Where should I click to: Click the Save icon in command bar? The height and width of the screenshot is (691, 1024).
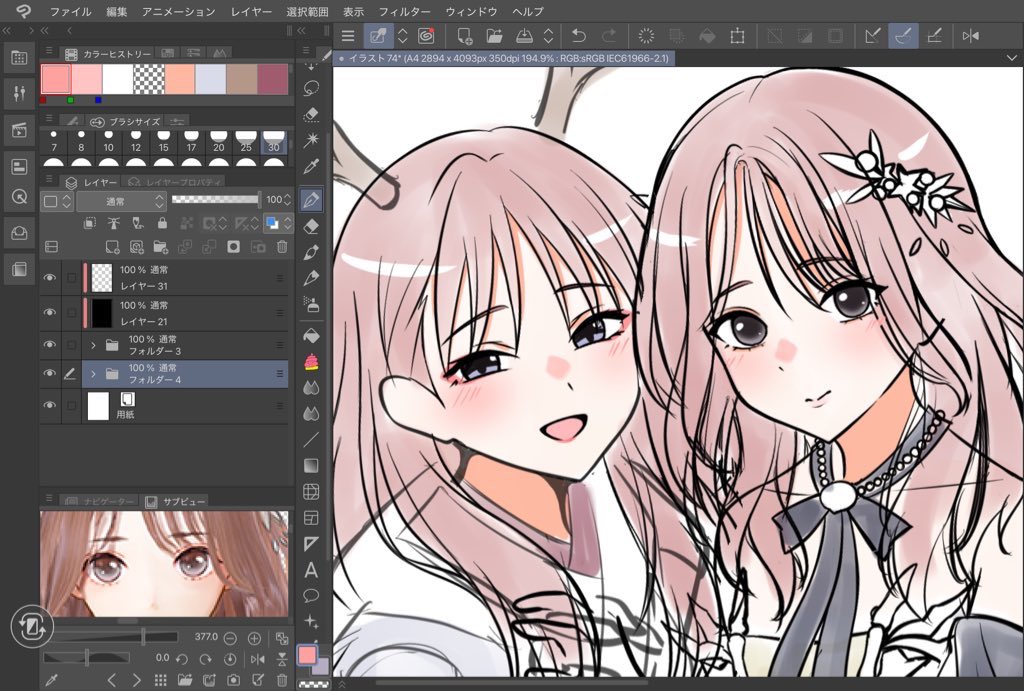coord(524,35)
